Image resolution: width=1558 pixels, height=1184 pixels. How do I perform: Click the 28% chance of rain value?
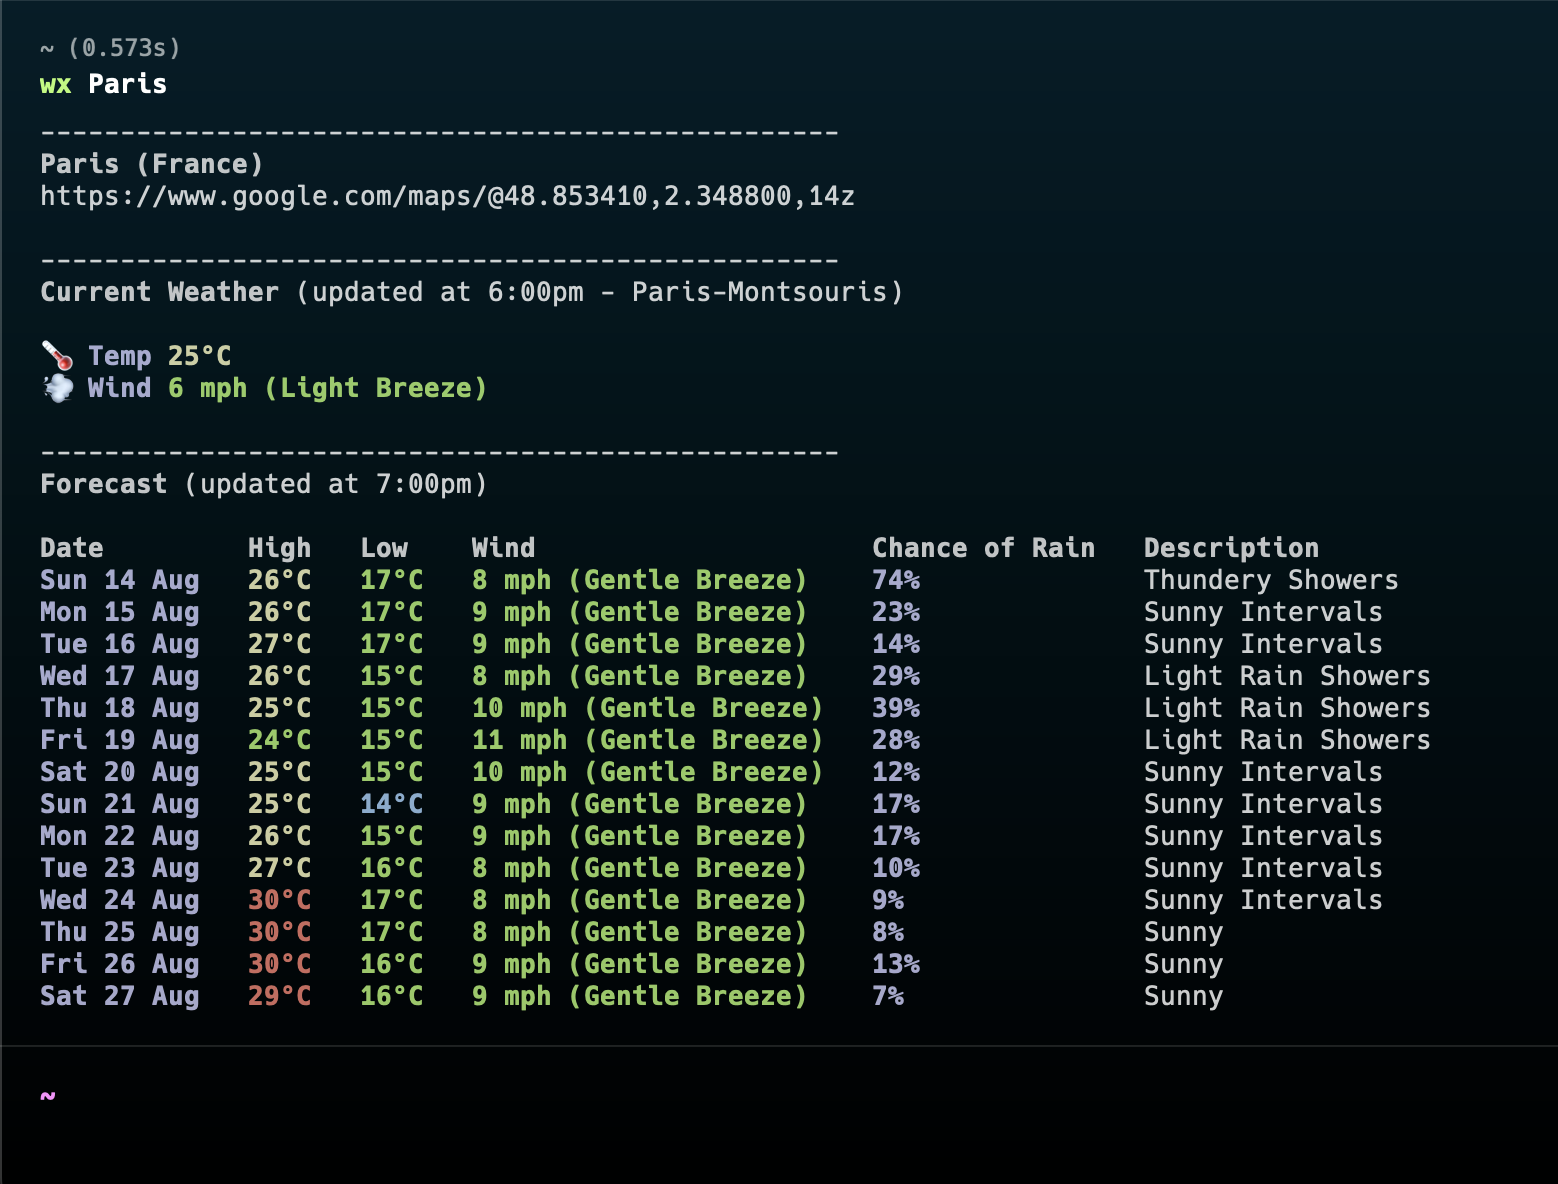(896, 740)
